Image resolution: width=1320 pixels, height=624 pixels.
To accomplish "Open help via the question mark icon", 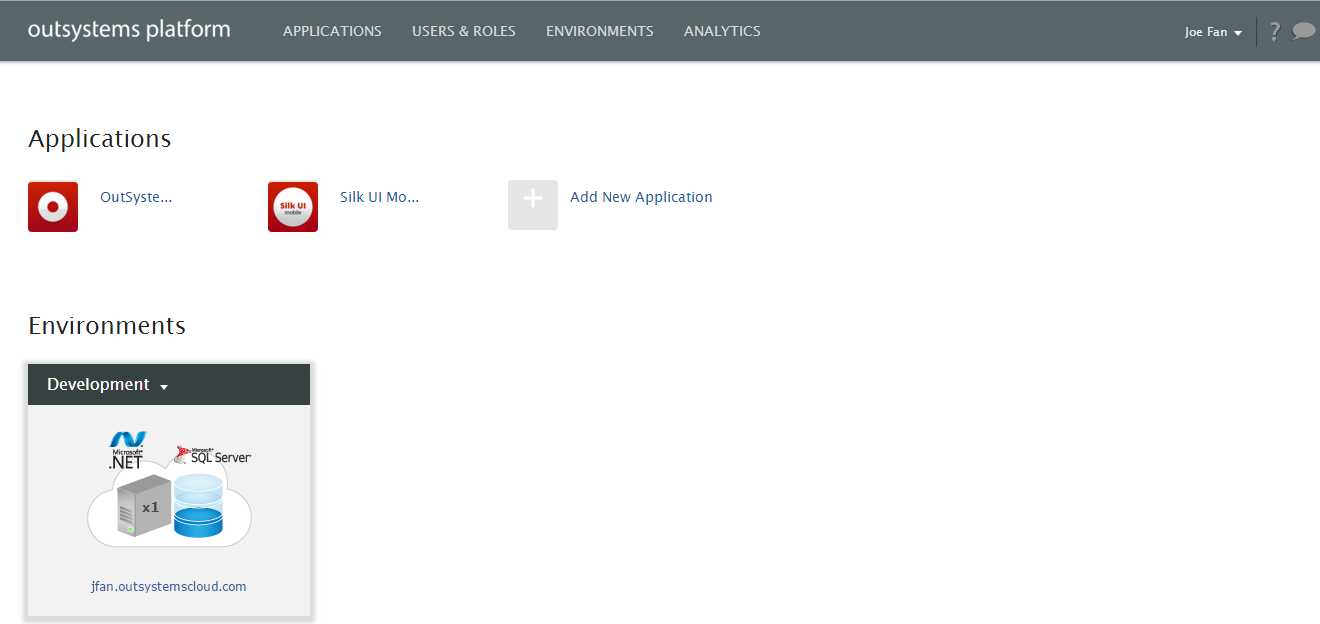I will coord(1273,31).
